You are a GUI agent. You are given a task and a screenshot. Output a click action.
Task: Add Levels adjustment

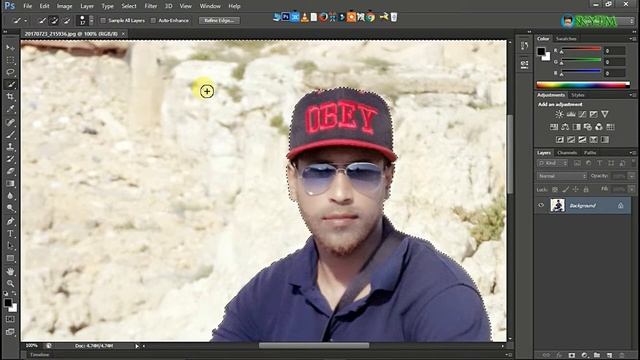(x=571, y=114)
